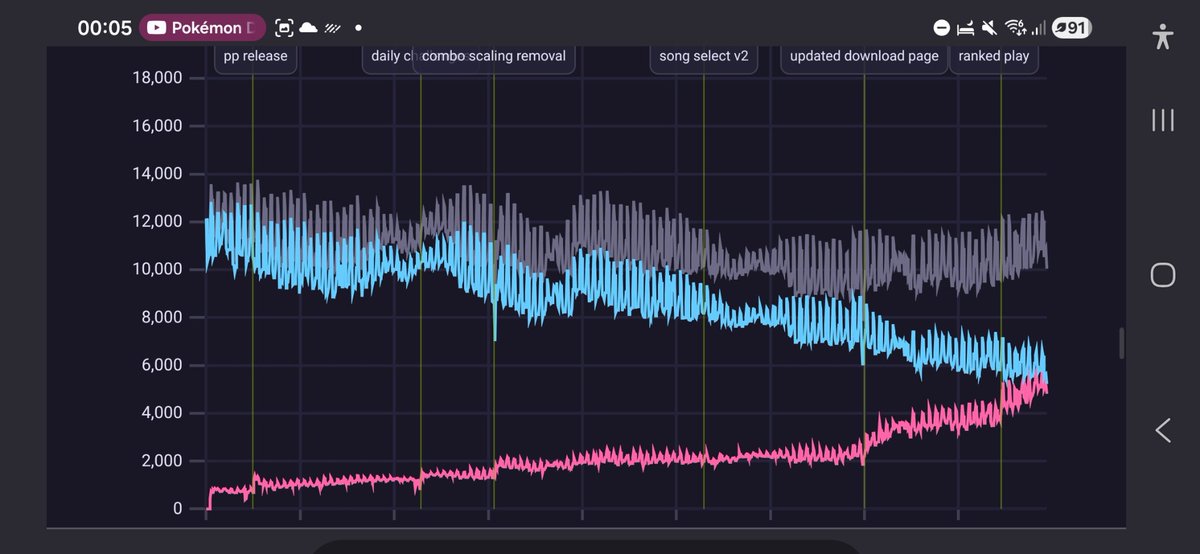Click the 8,000 y-axis label
This screenshot has height=554, width=1200.
160,318
